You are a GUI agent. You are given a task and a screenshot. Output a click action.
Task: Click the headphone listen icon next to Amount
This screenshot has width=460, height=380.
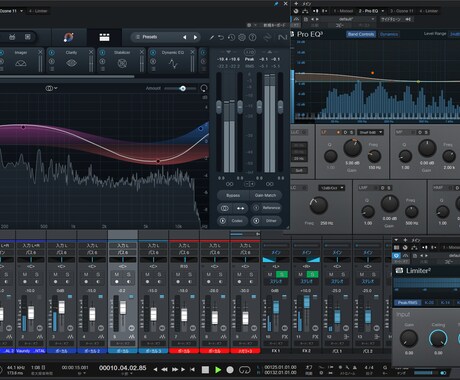click(204, 88)
